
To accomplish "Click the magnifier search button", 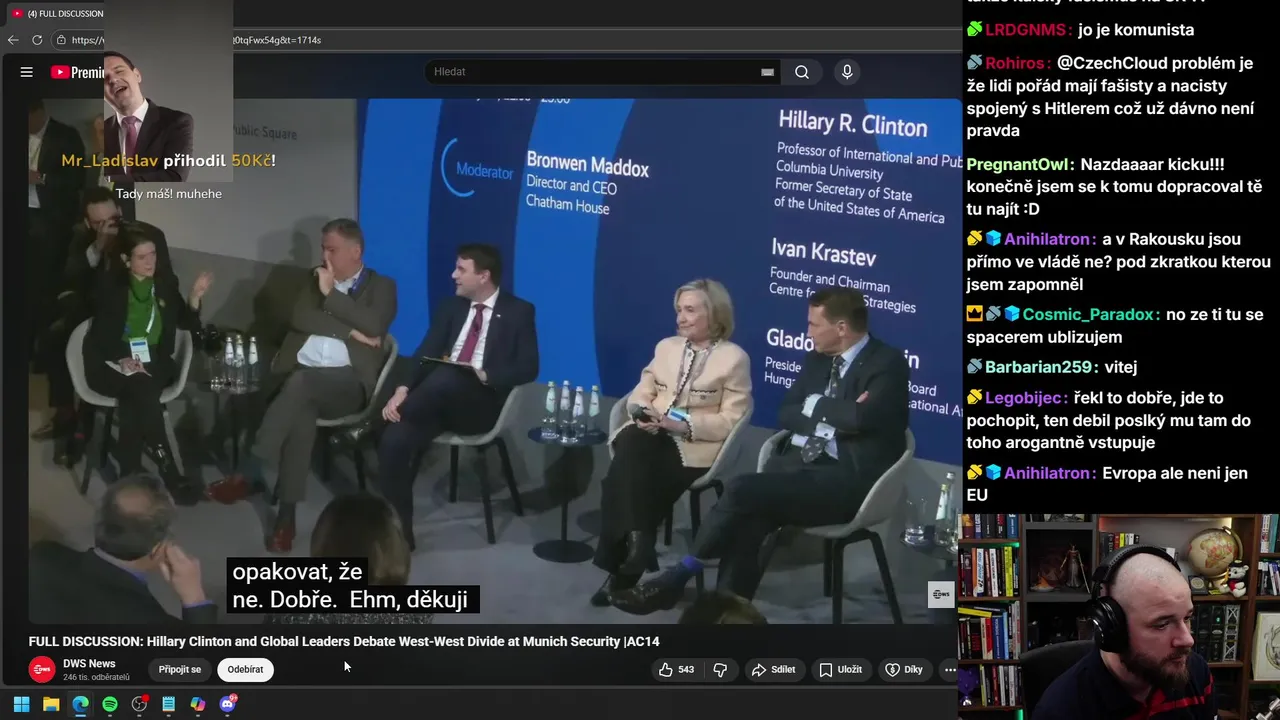I will click(802, 72).
